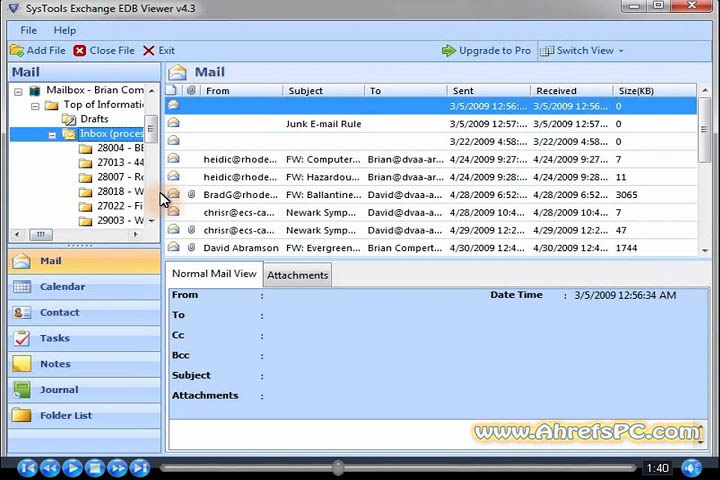This screenshot has width=720, height=480.
Task: Select the David Abramson FW: Evergreen message
Action: (x=431, y=248)
